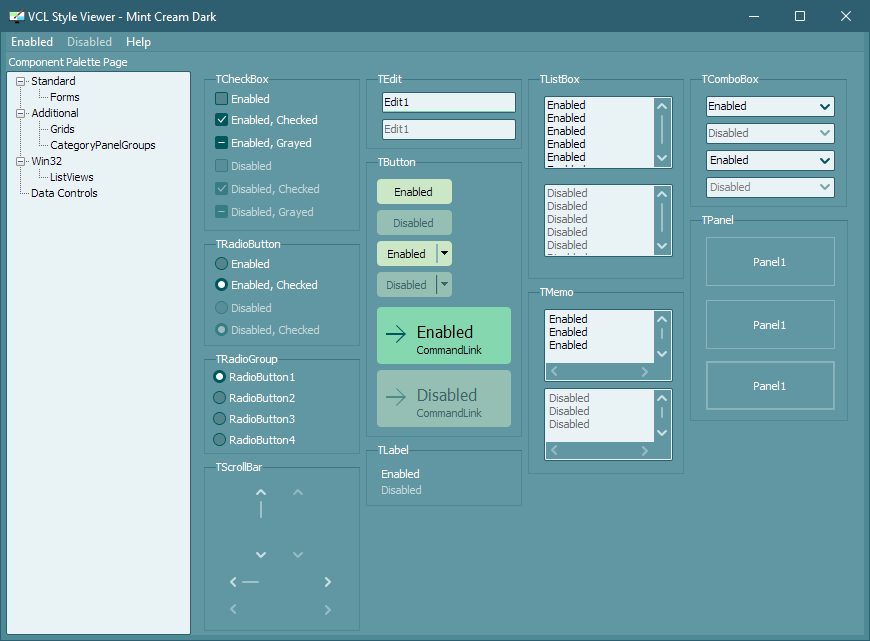Select RadioButton1 in TRadioGroup
Screen dimensions: 870x641
point(219,377)
